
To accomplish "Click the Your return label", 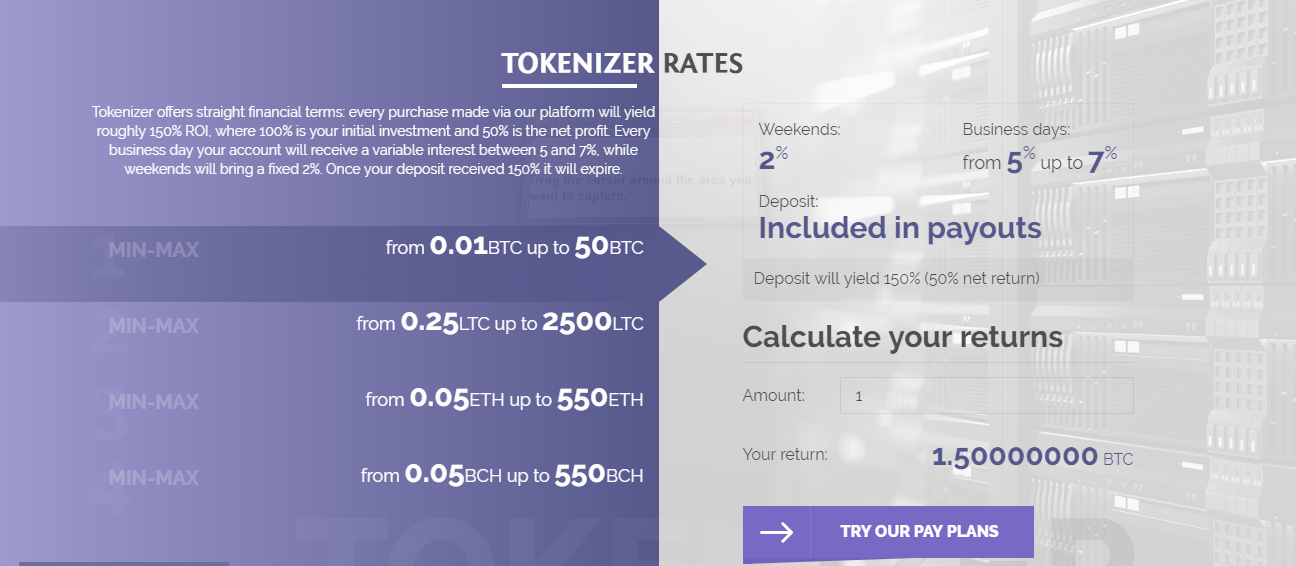I will (x=785, y=455).
